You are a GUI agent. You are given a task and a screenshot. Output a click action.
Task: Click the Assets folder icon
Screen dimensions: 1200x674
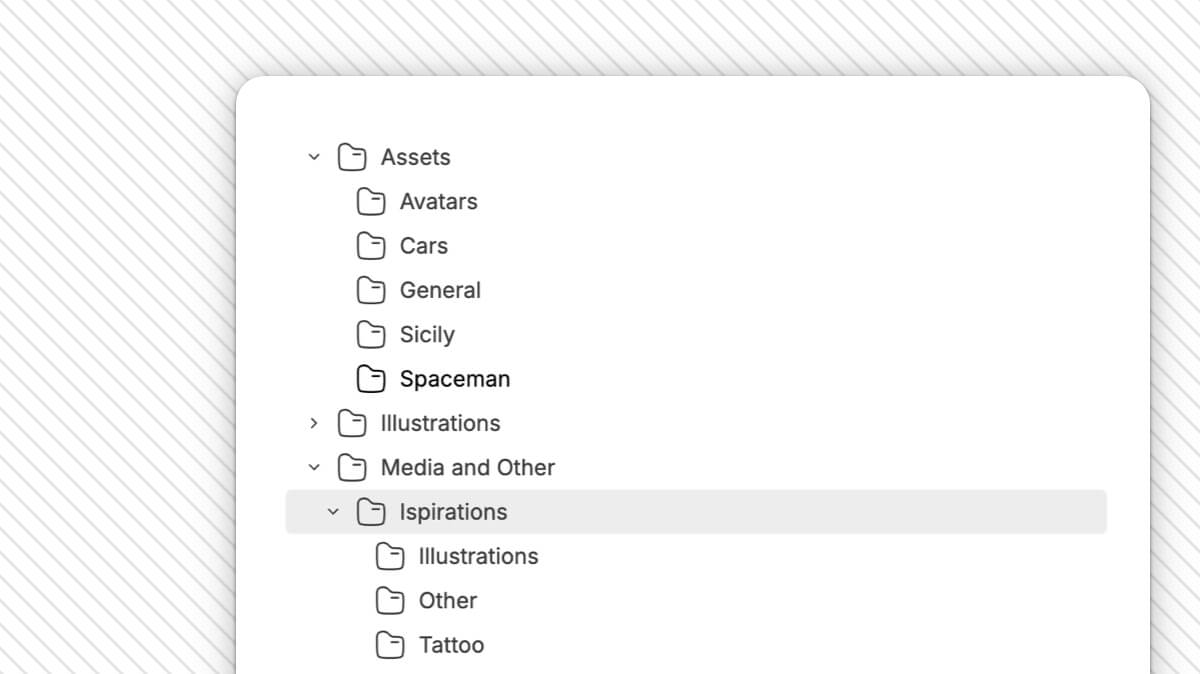click(x=352, y=157)
